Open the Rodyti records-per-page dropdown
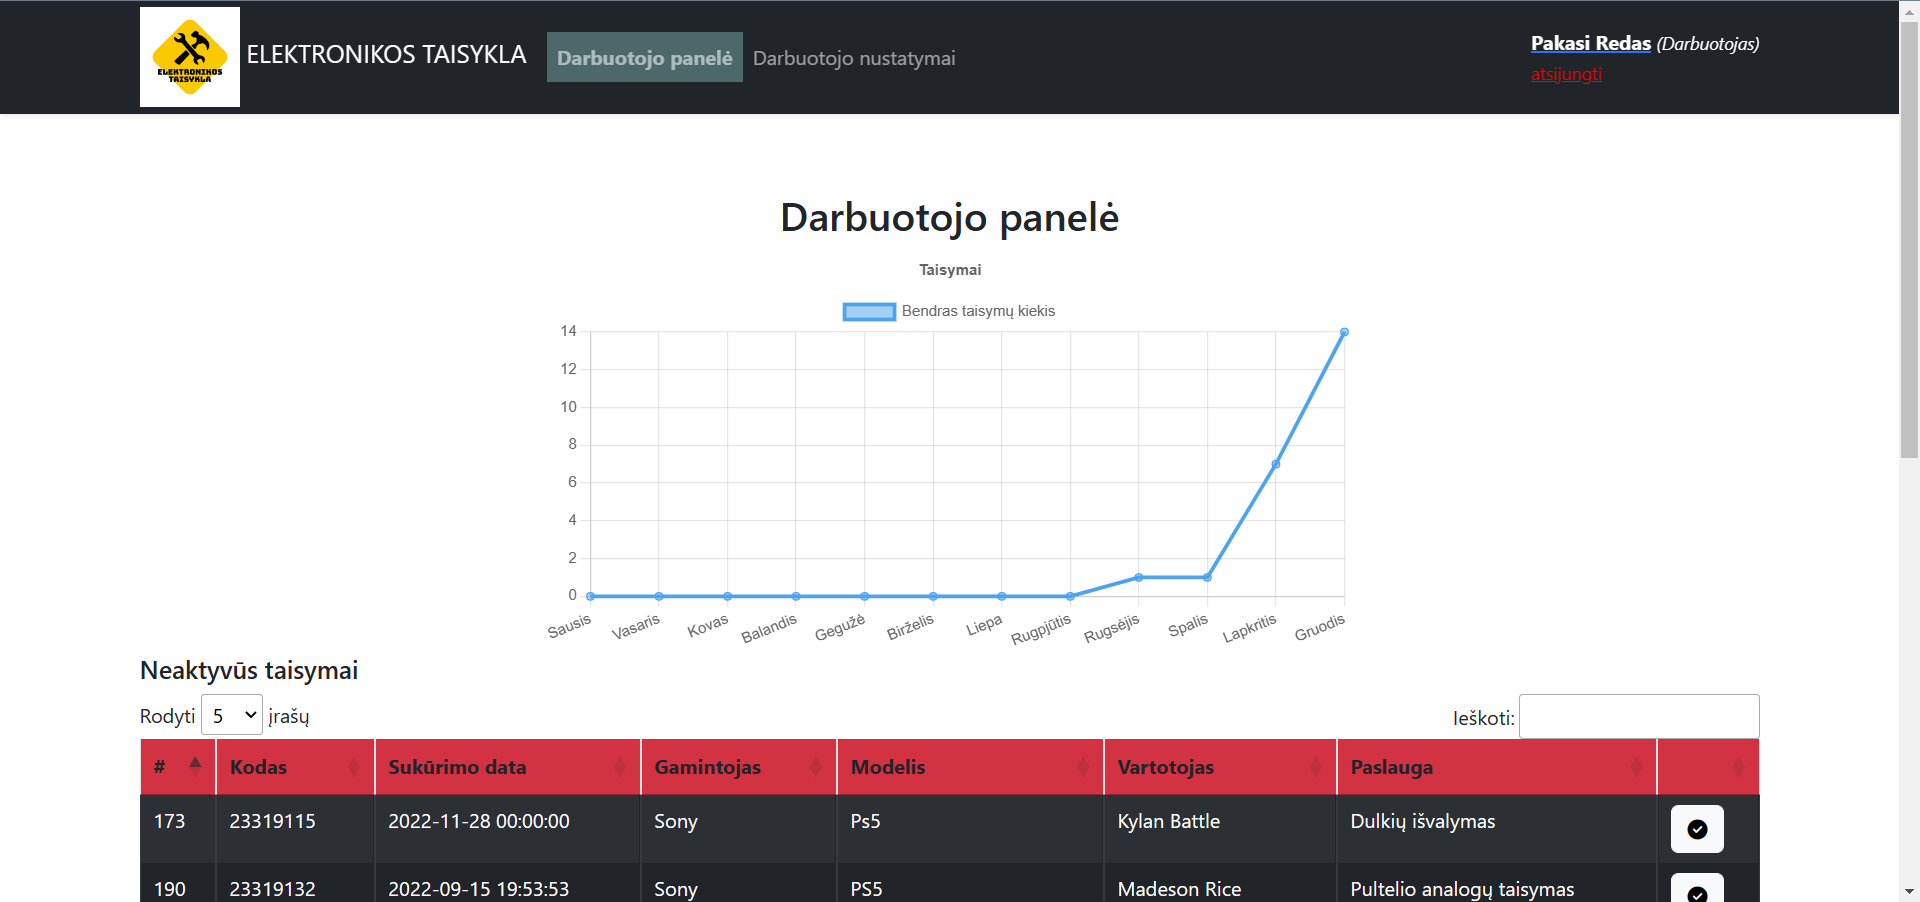1920x902 pixels. [231, 715]
